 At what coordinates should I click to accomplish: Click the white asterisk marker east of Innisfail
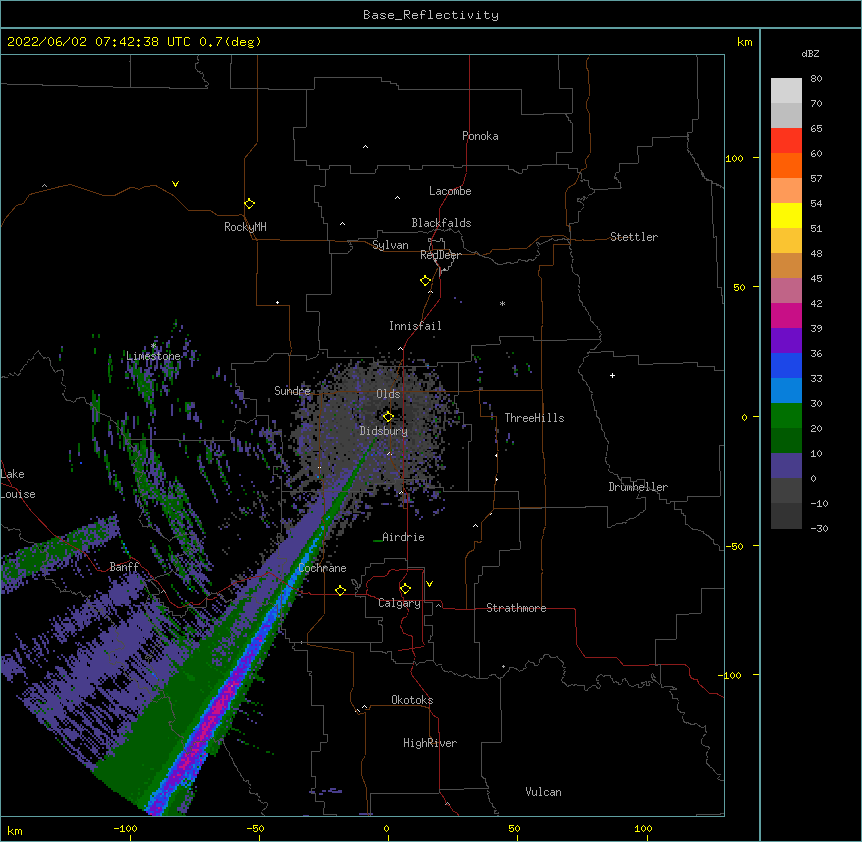[x=502, y=303]
